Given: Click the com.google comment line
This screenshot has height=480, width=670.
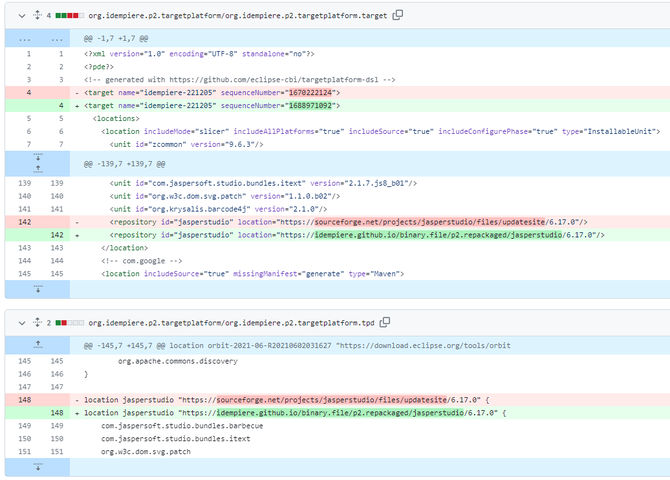Looking at the screenshot, I should point(141,261).
